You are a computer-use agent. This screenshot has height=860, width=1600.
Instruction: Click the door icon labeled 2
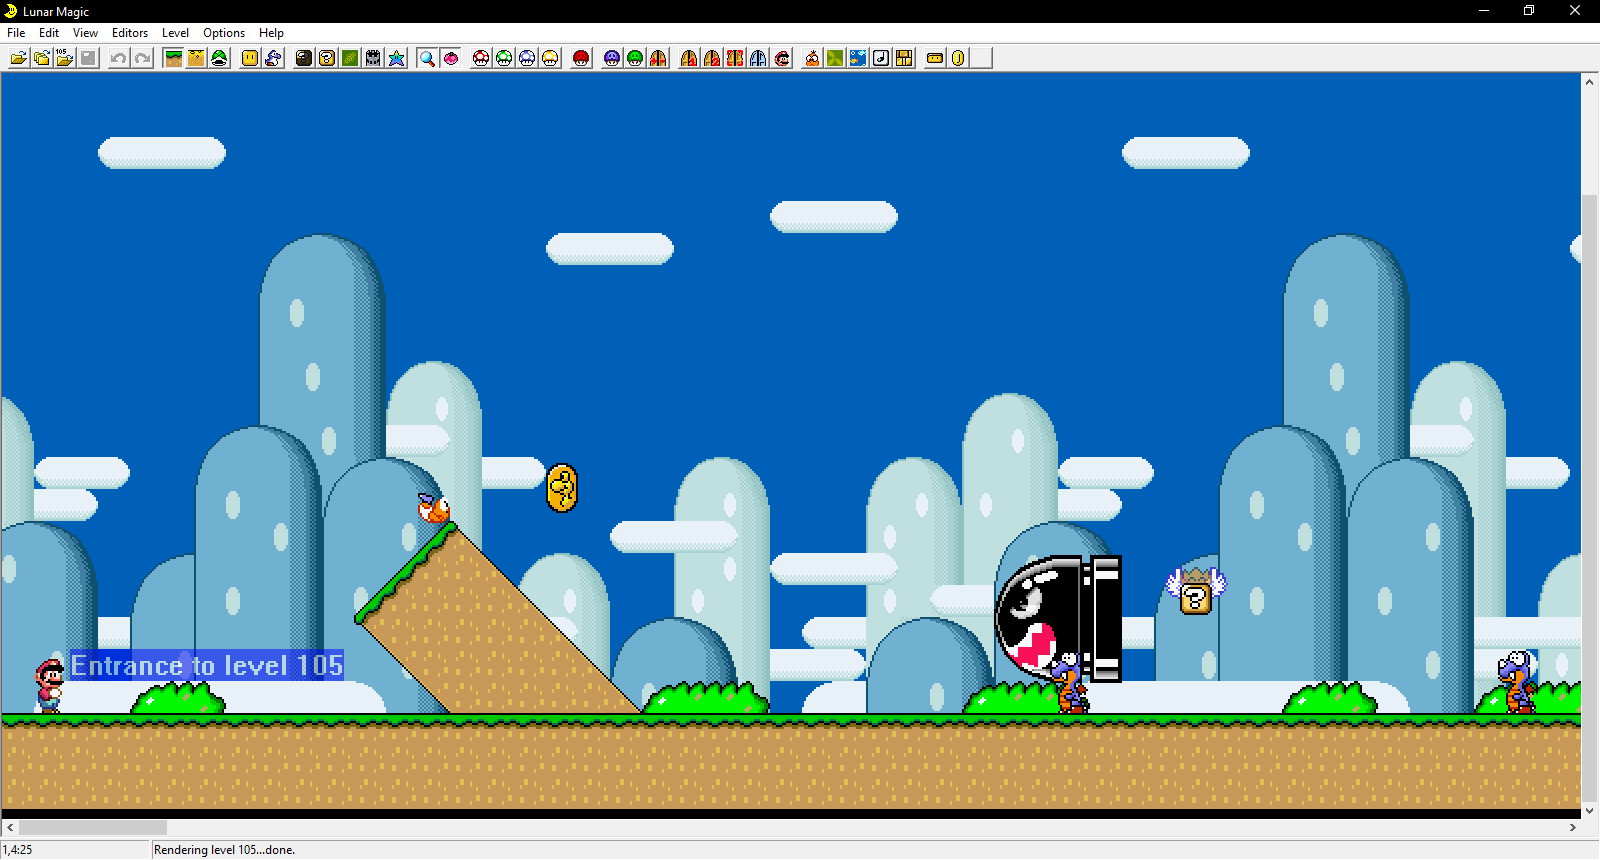click(x=712, y=58)
